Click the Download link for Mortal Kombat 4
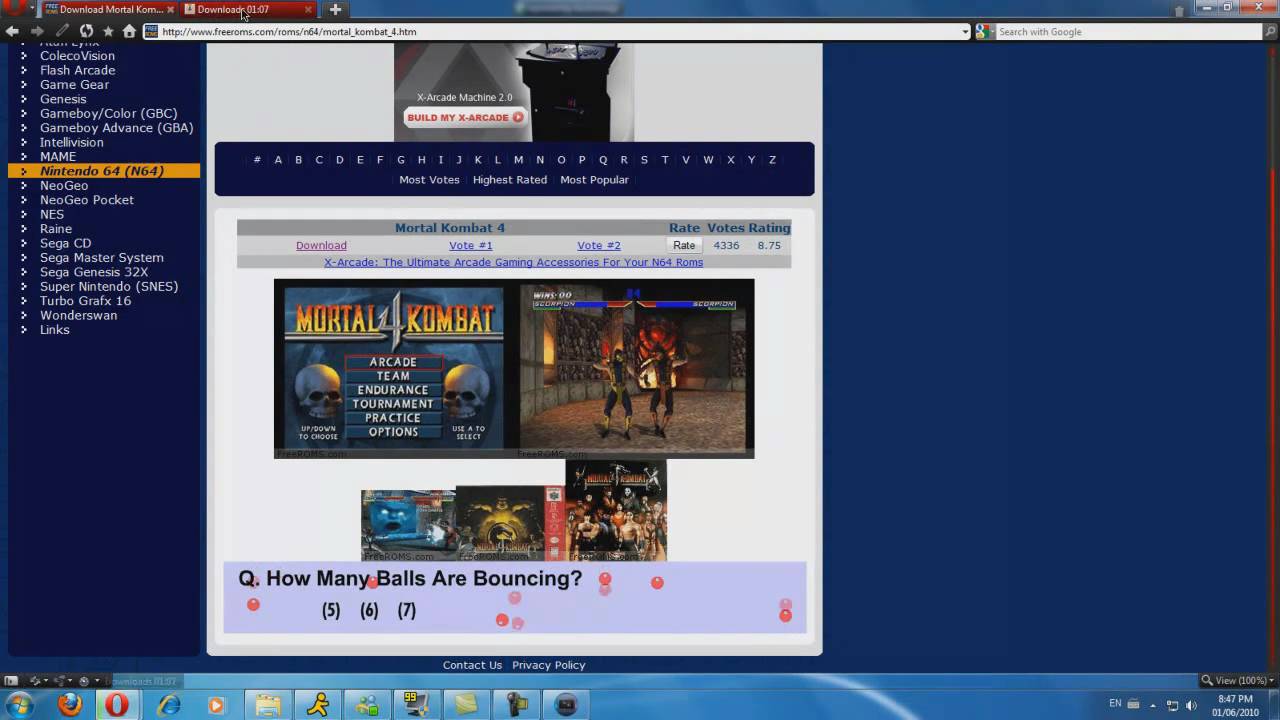1280x720 pixels. pyautogui.click(x=321, y=245)
